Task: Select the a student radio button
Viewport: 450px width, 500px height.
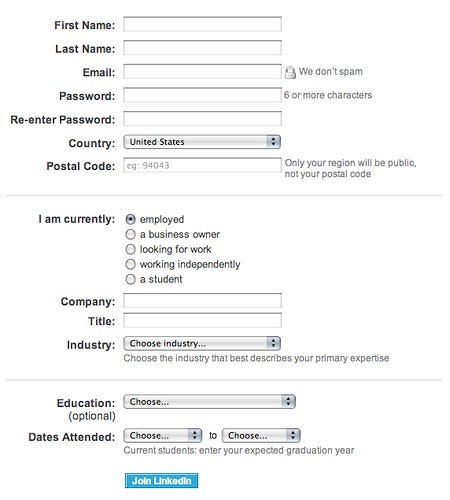Action: pyautogui.click(x=130, y=279)
